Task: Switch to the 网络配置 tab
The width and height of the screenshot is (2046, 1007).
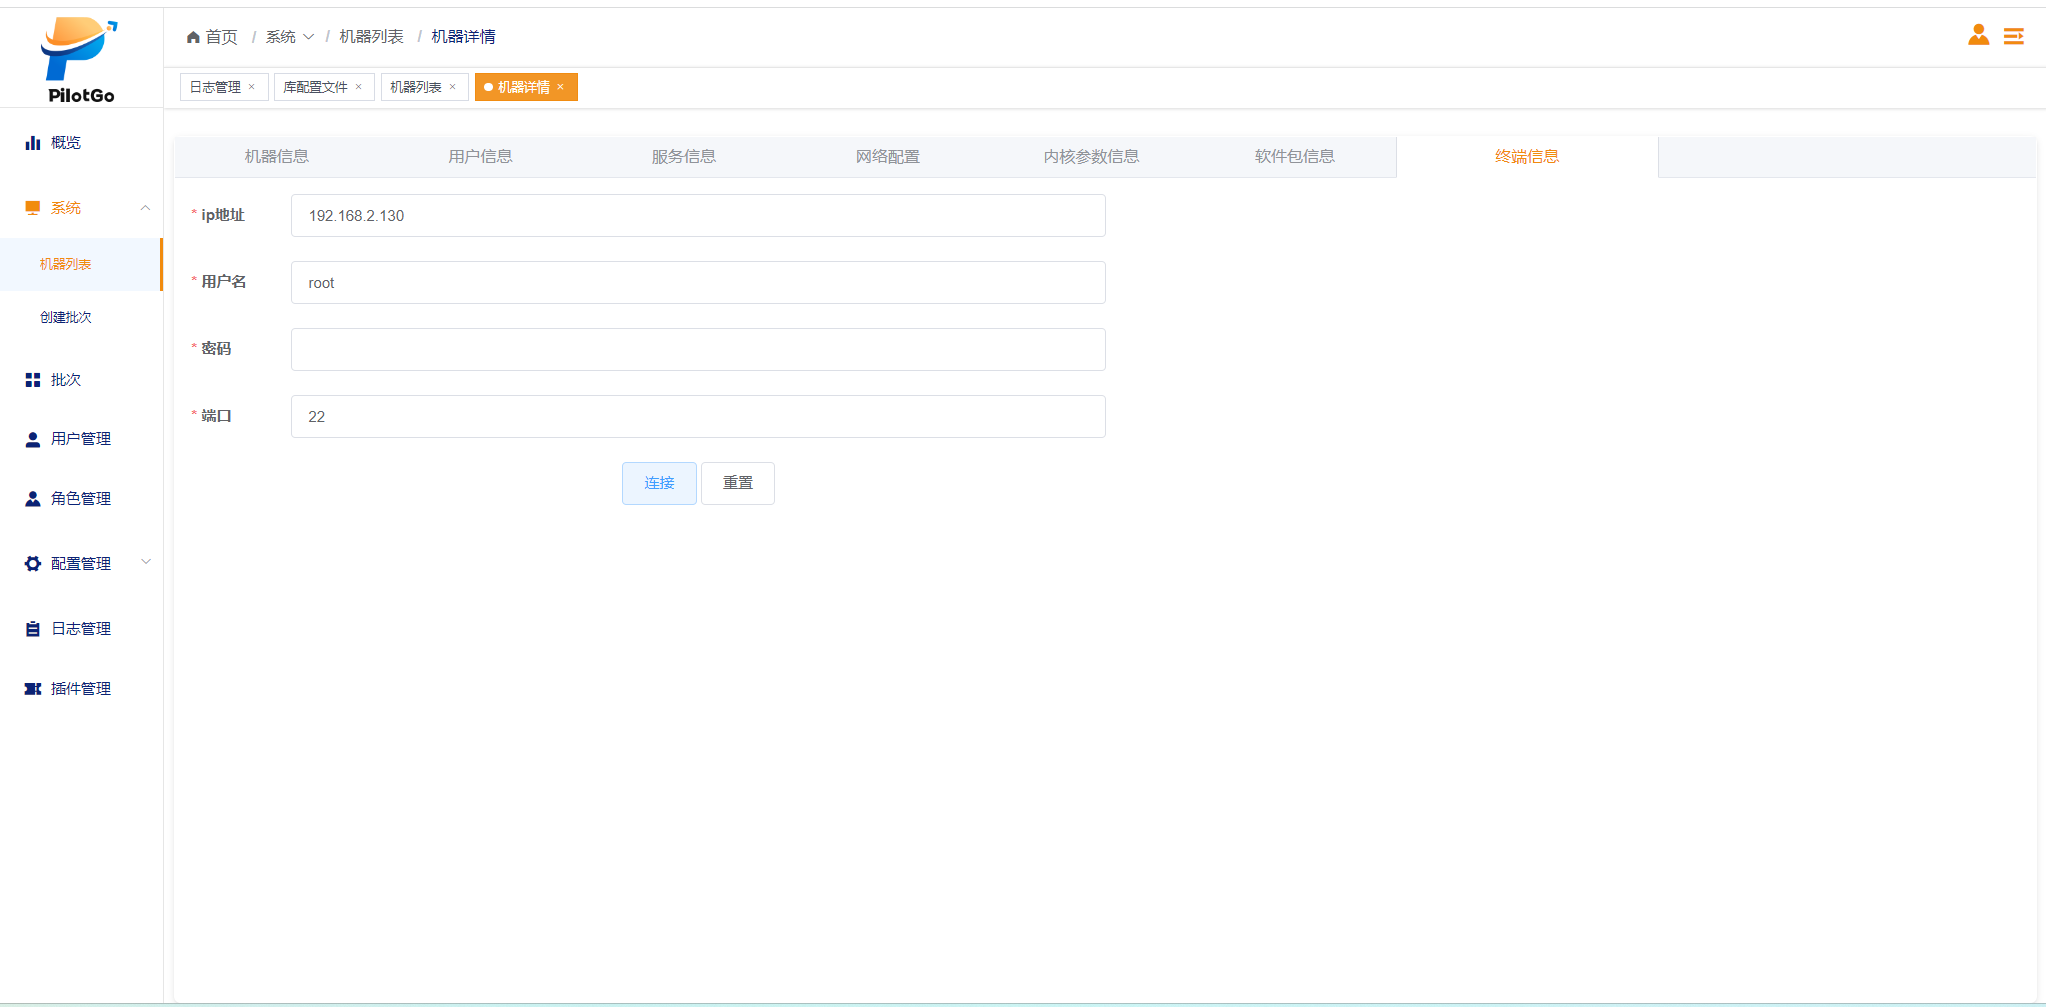Action: pyautogui.click(x=887, y=157)
